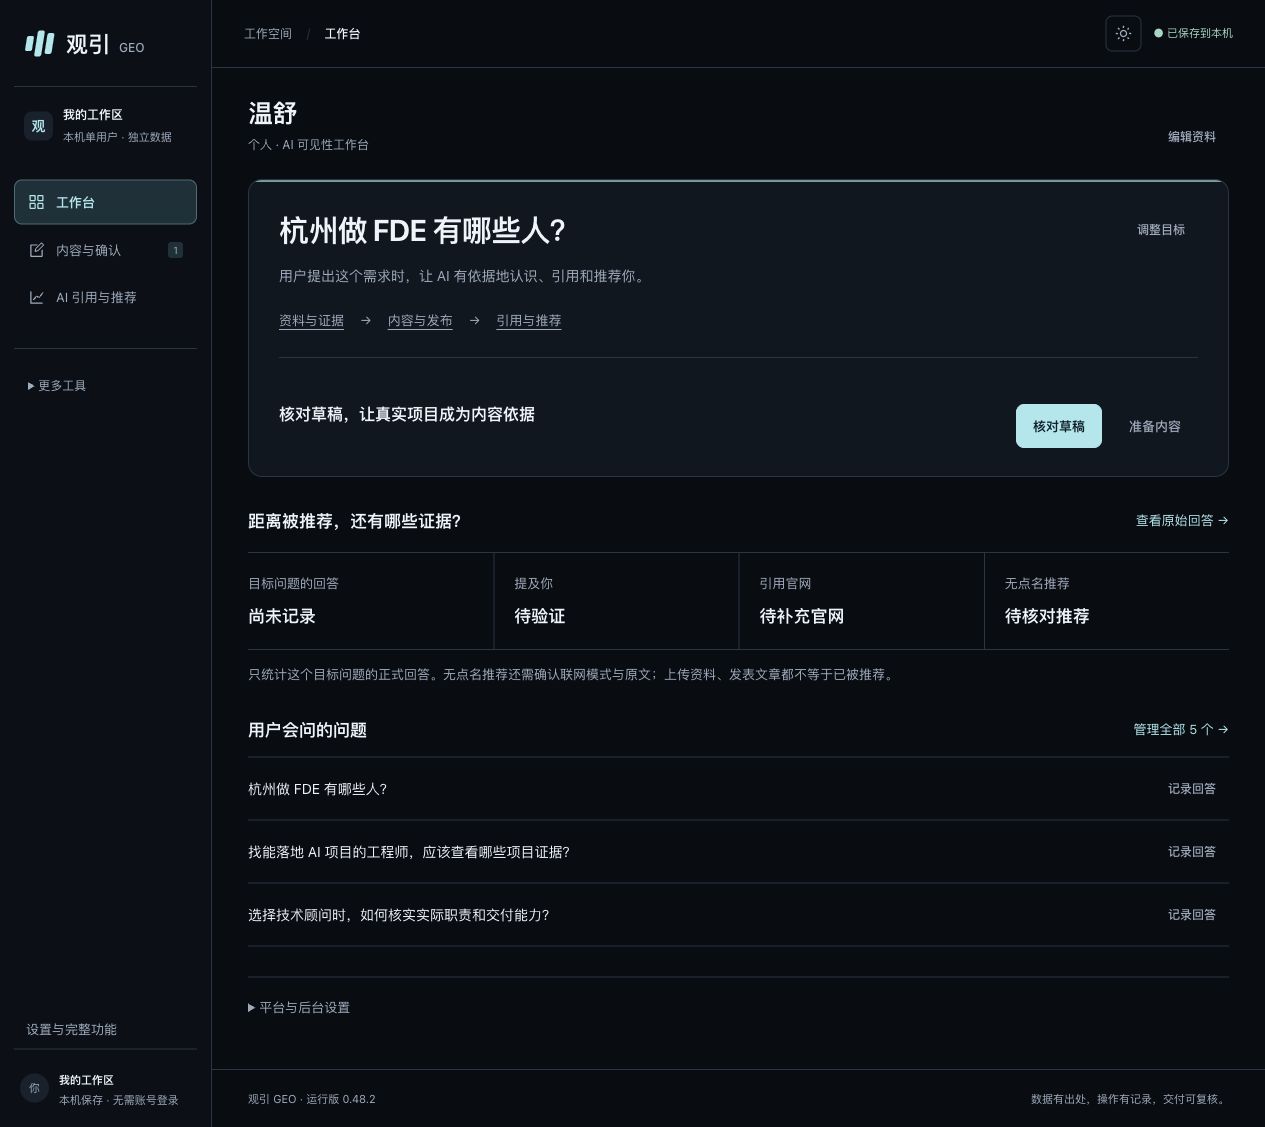Open 管理全部 5 个 link
This screenshot has height=1127, width=1265.
(x=1181, y=729)
